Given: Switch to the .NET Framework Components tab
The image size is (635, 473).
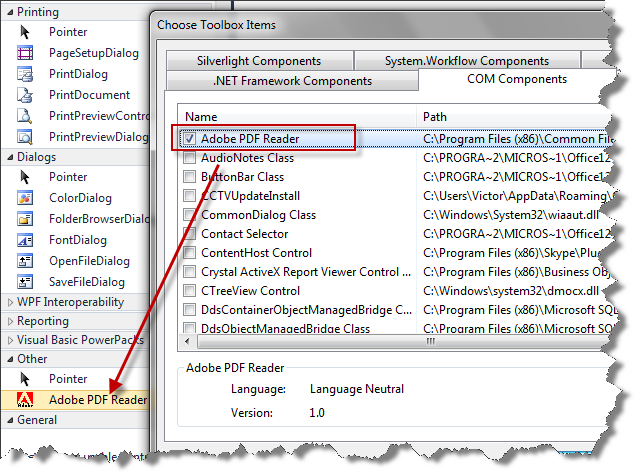Looking at the screenshot, I should coord(292,81).
